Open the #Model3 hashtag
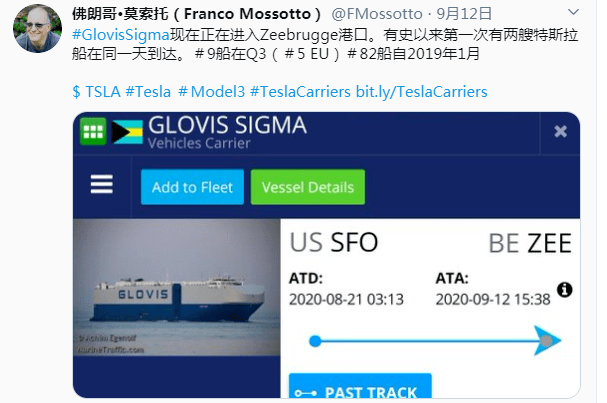 pyautogui.click(x=211, y=92)
